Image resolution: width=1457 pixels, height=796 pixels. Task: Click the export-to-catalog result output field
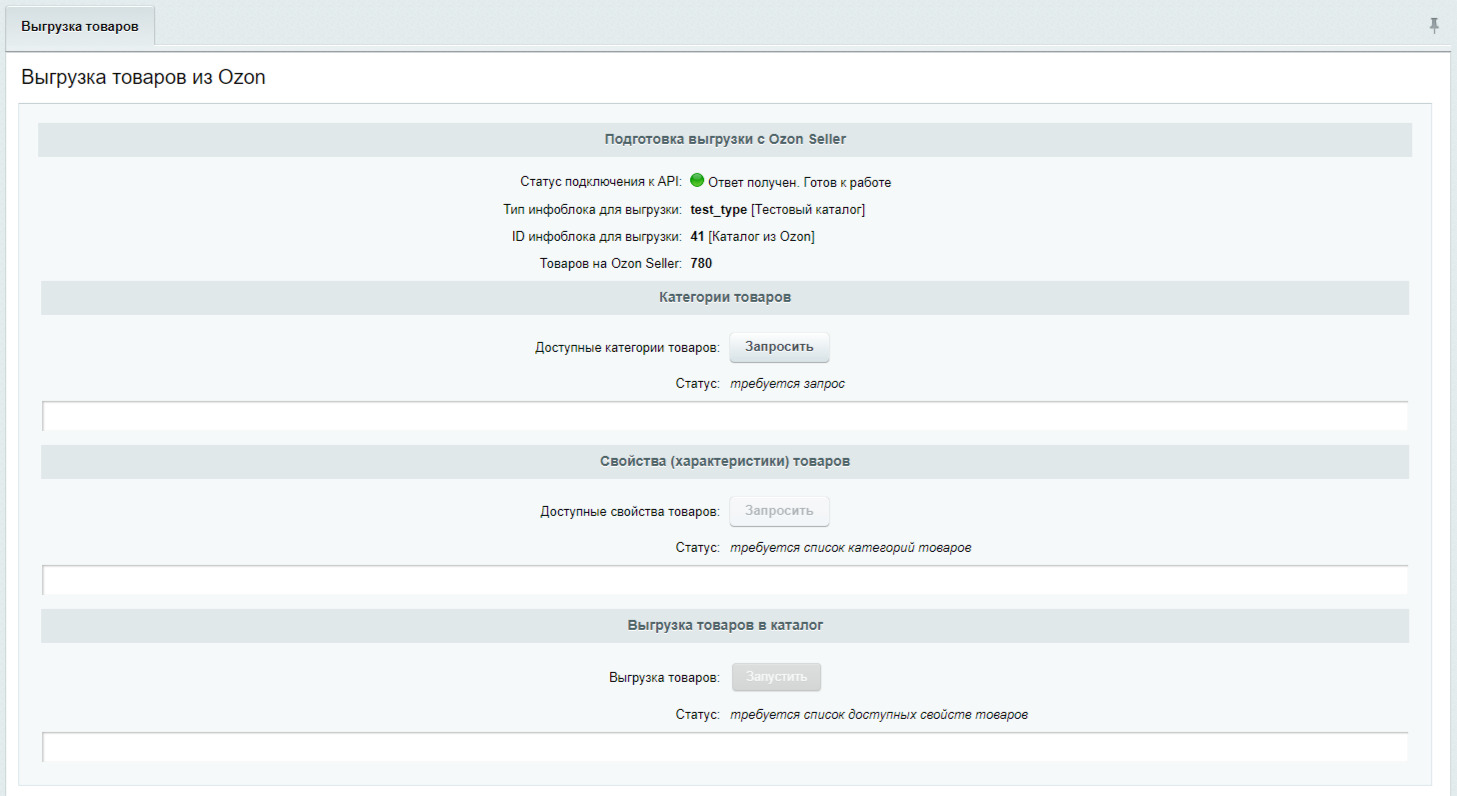tap(725, 747)
